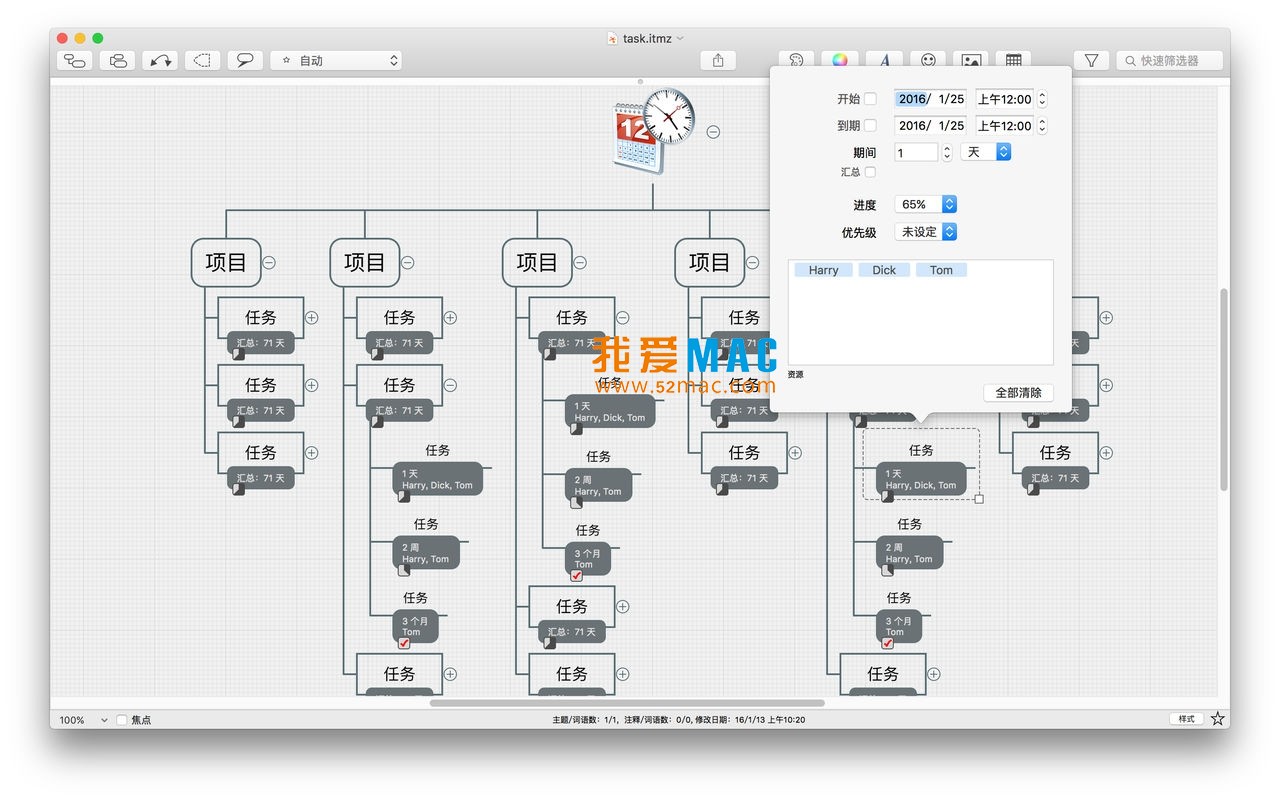Viewport: 1280px width, 800px height.
Task: Open the font panel letter A icon
Action: pos(884,60)
